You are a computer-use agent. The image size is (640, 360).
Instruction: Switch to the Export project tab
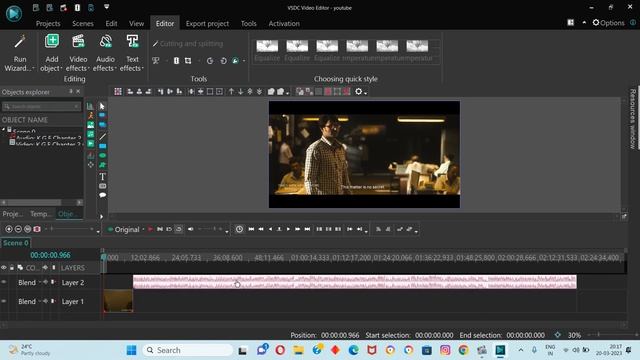(207, 23)
